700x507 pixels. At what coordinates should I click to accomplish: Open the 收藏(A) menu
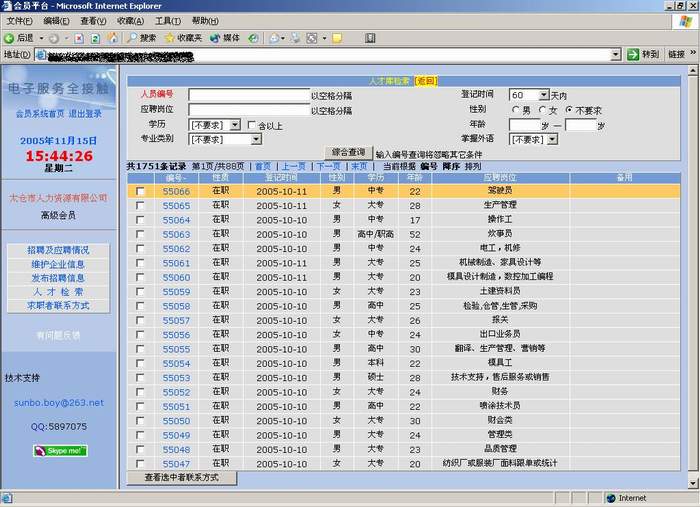[130, 20]
